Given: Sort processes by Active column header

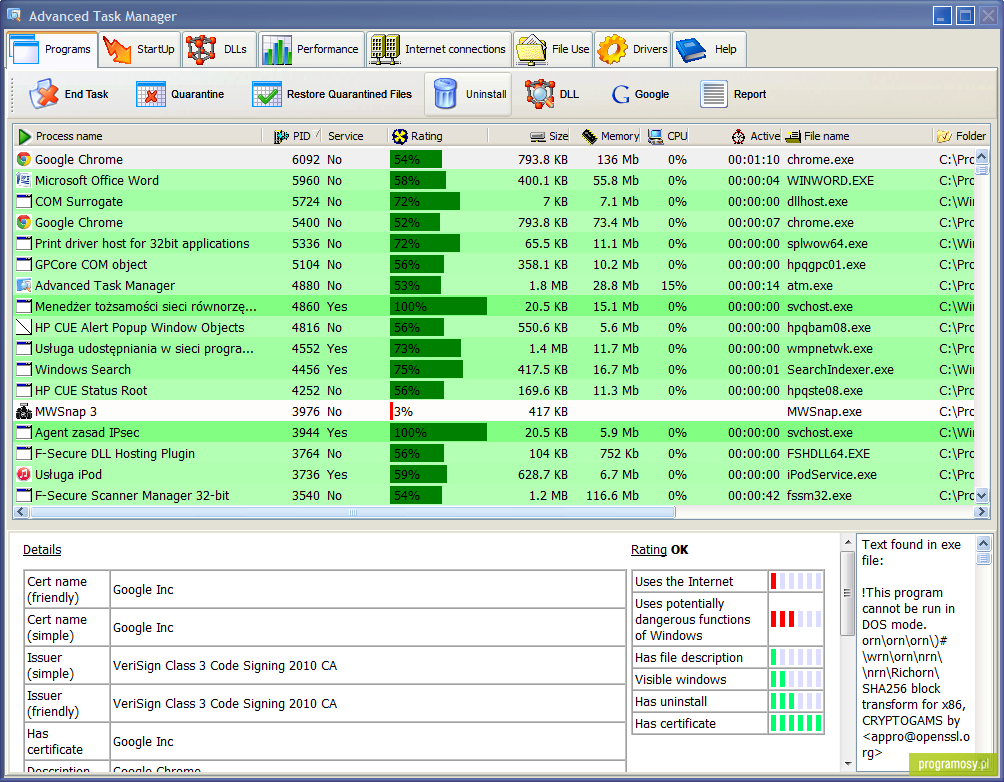Looking at the screenshot, I should (x=737, y=136).
